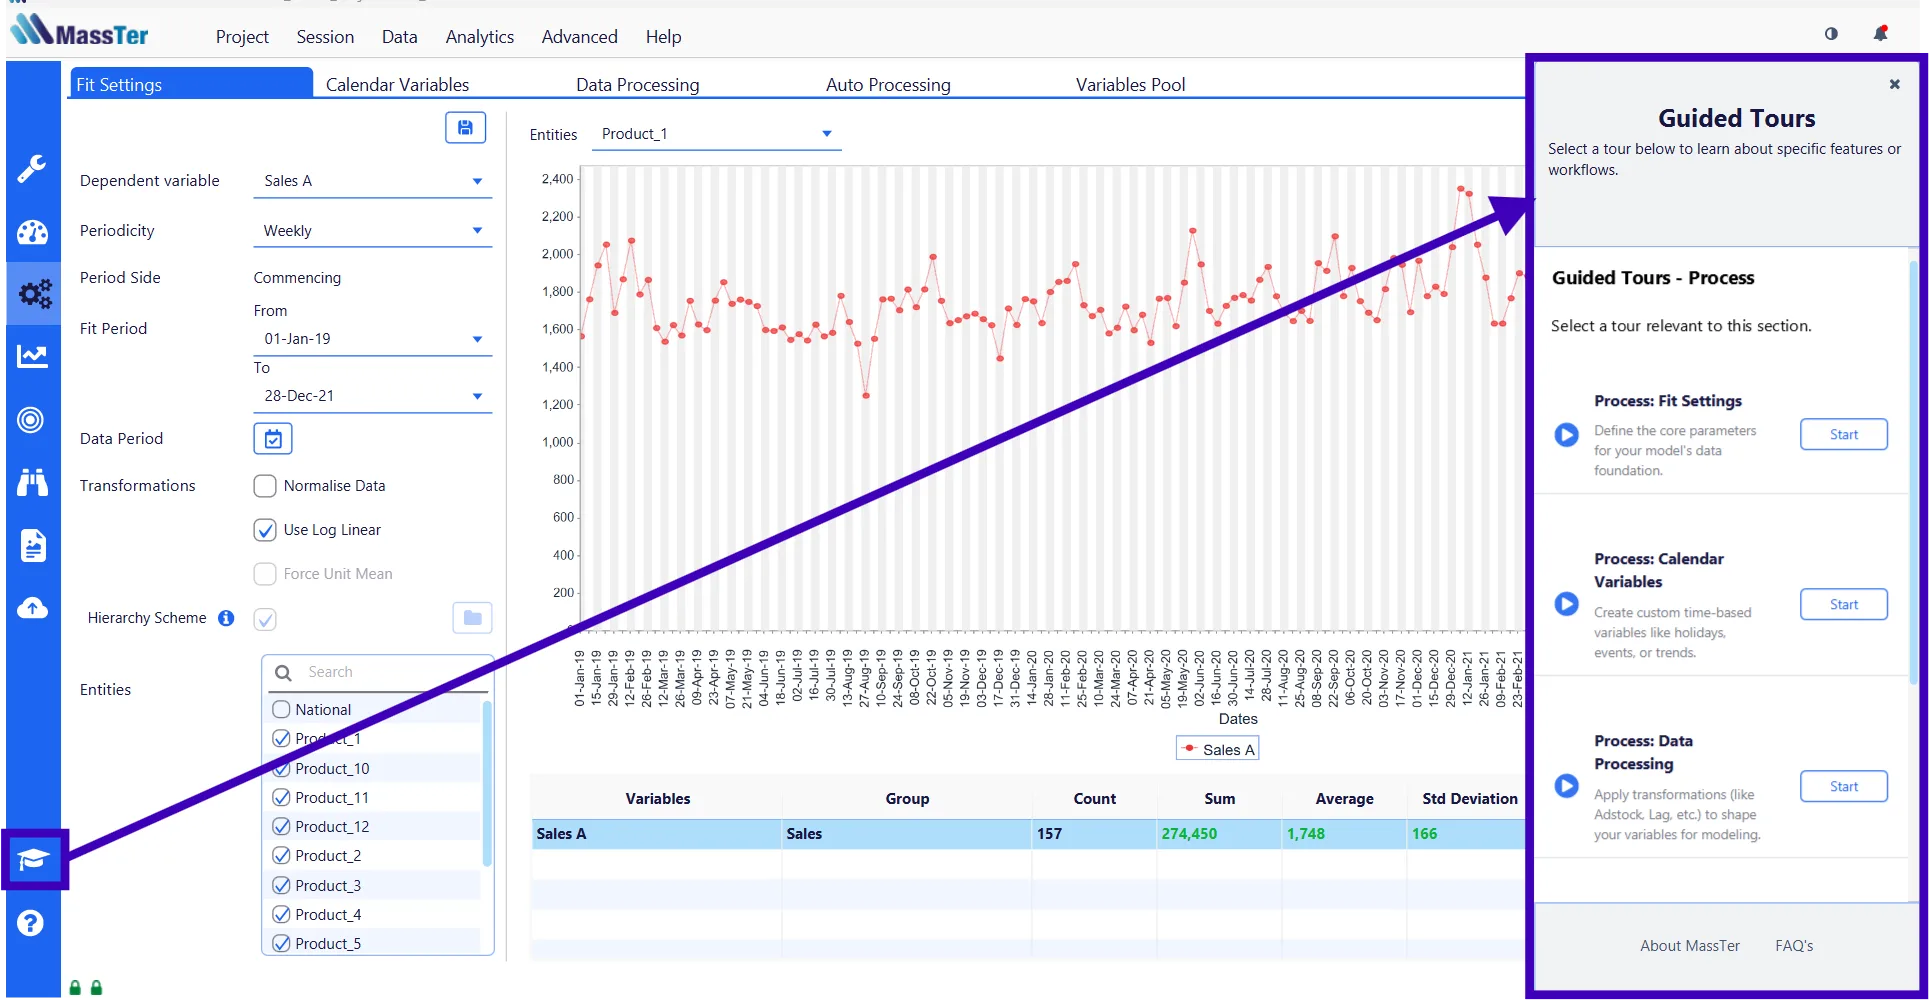Open the FAQ's link

(1794, 946)
